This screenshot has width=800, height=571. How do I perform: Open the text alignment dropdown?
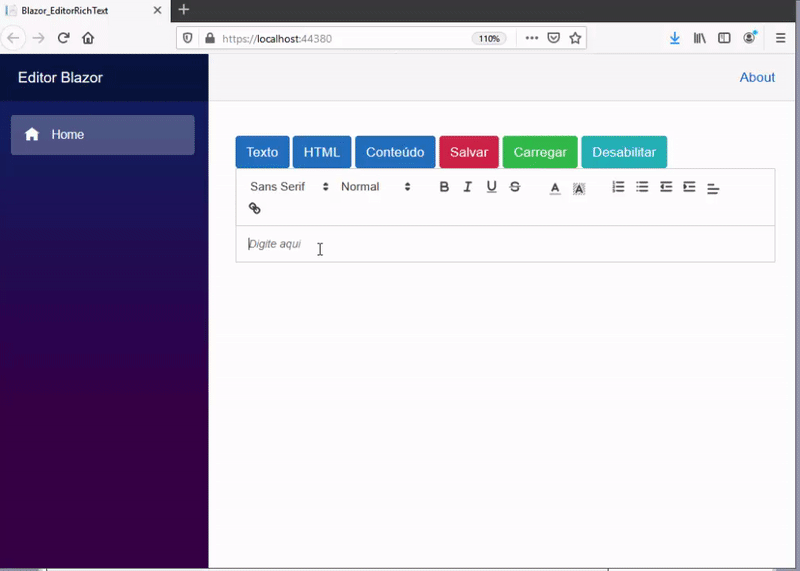click(x=713, y=188)
